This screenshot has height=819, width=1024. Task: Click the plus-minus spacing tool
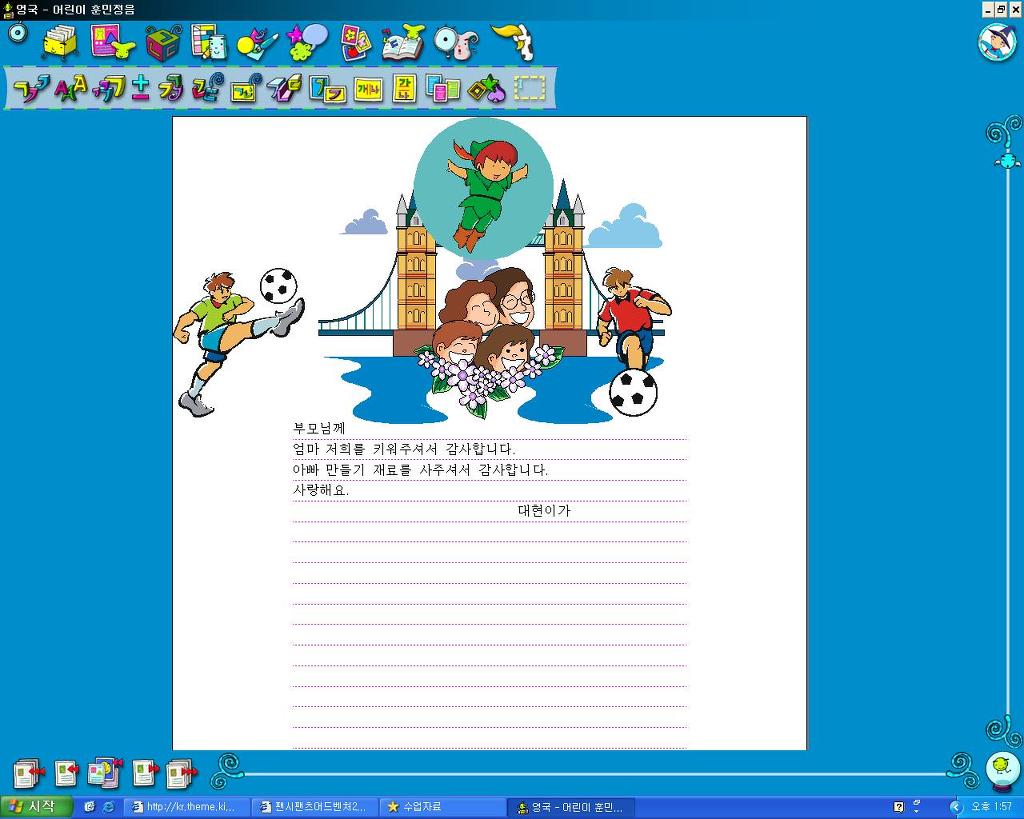tap(140, 88)
